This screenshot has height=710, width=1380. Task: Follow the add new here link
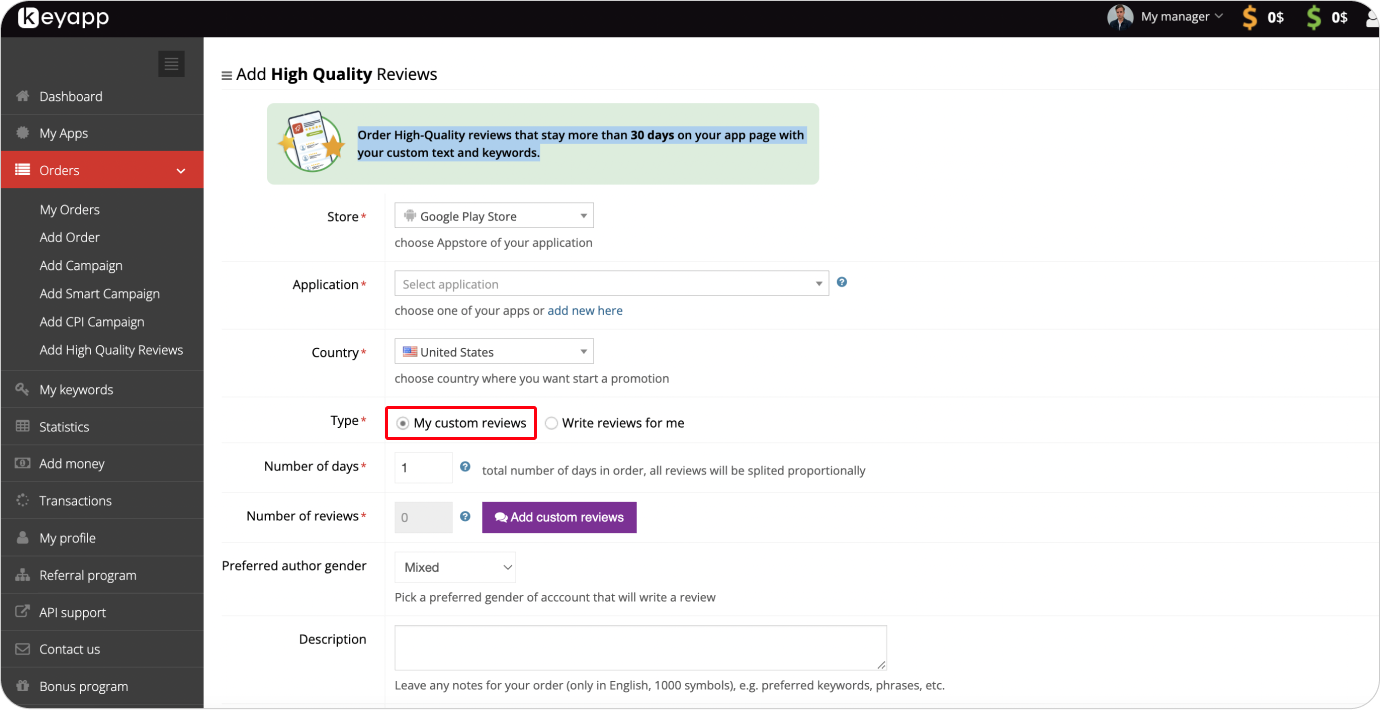(585, 311)
